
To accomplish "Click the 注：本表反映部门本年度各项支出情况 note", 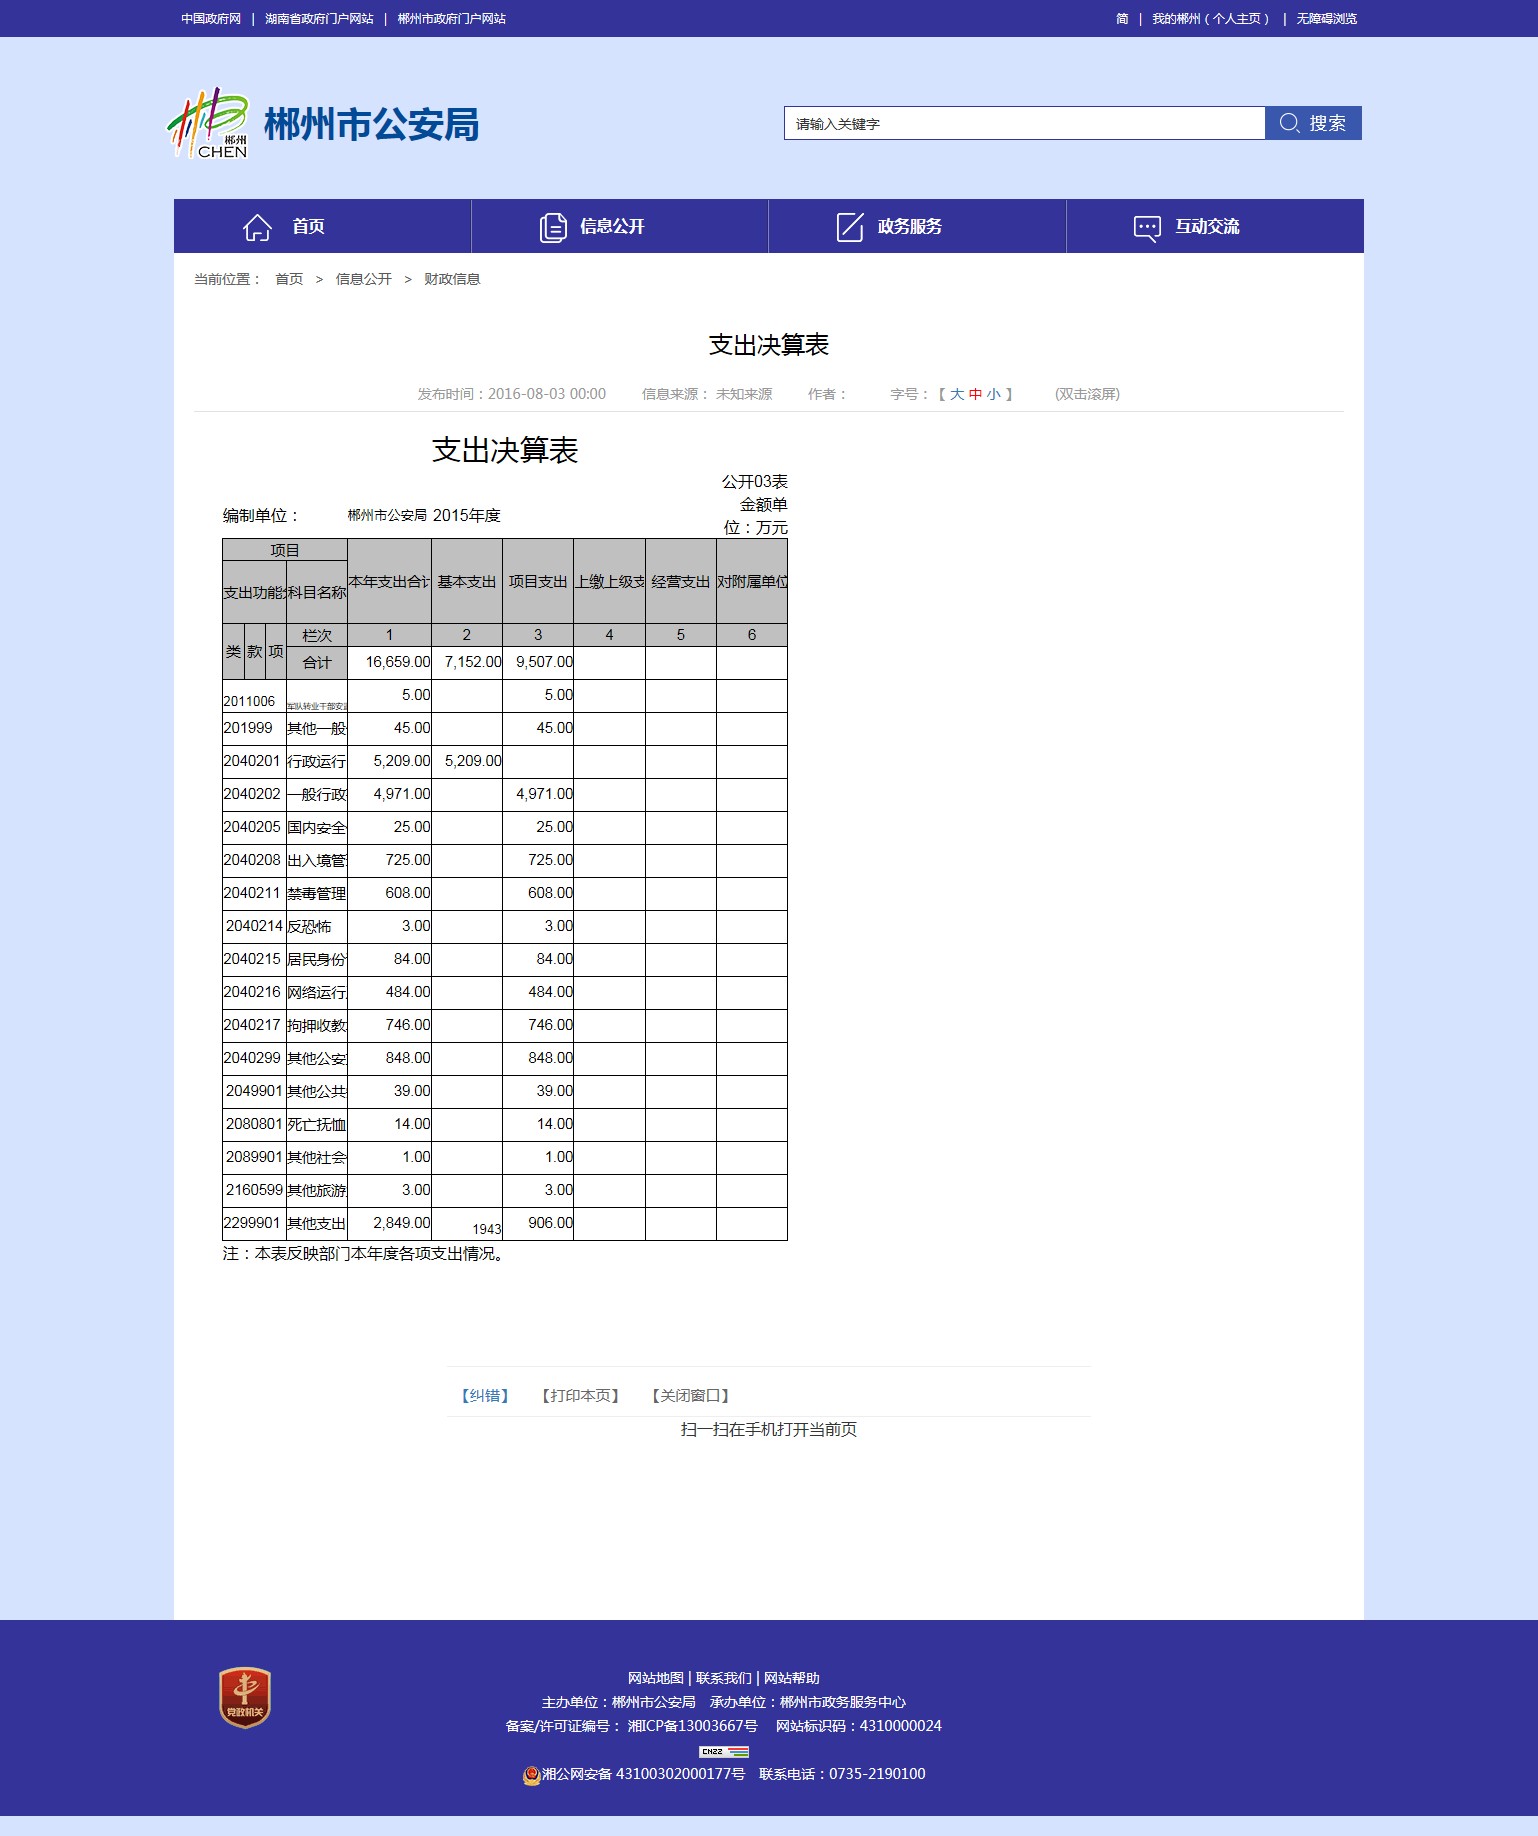I will point(366,1253).
